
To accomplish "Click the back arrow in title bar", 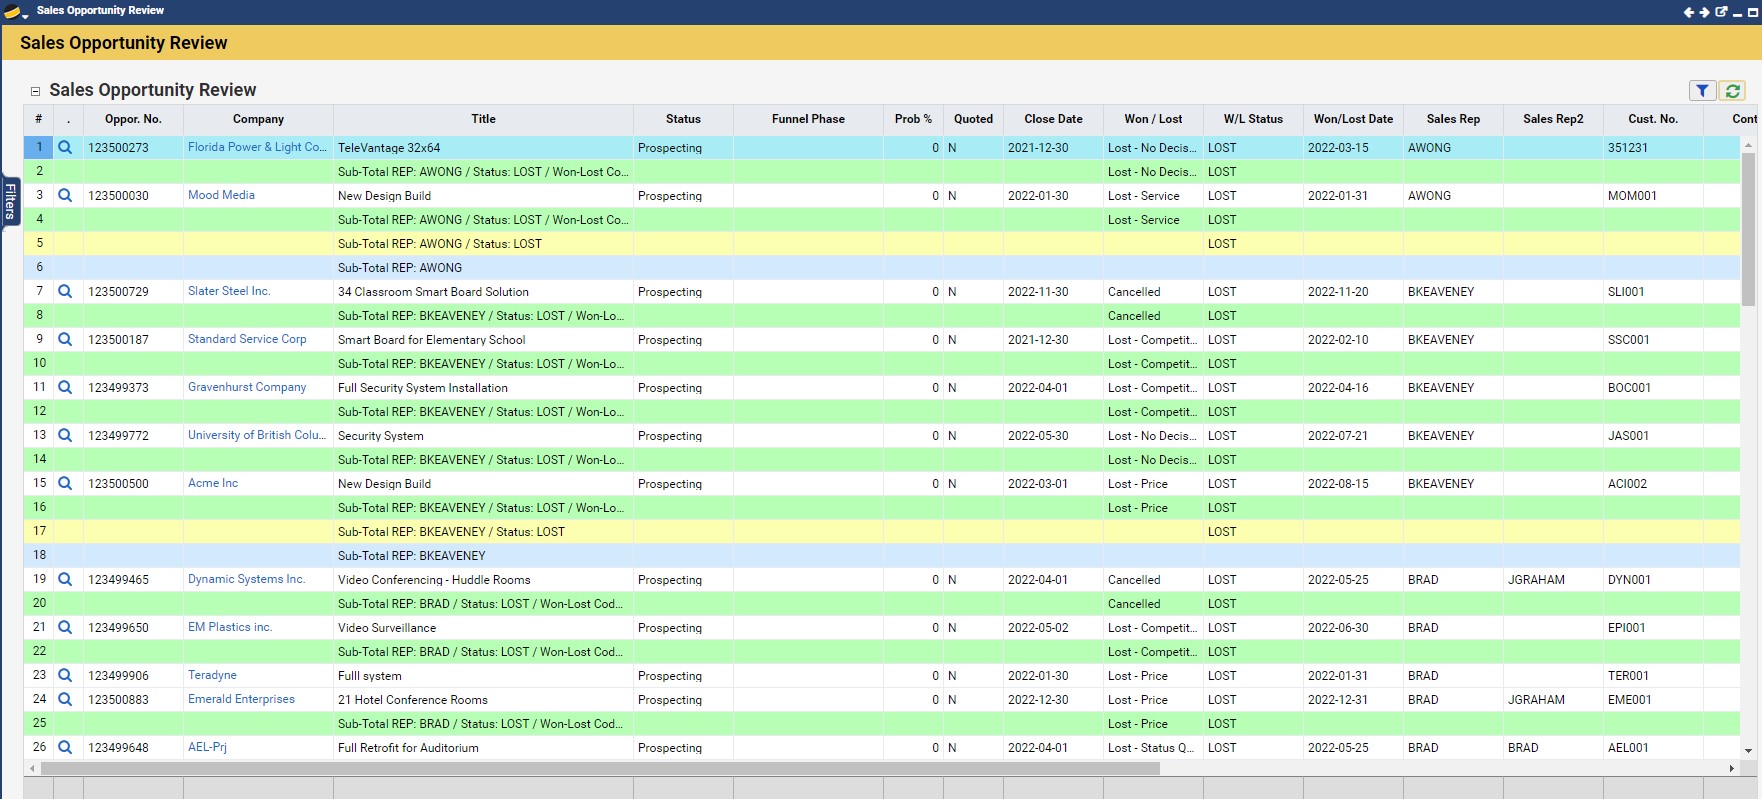I will [x=1689, y=12].
